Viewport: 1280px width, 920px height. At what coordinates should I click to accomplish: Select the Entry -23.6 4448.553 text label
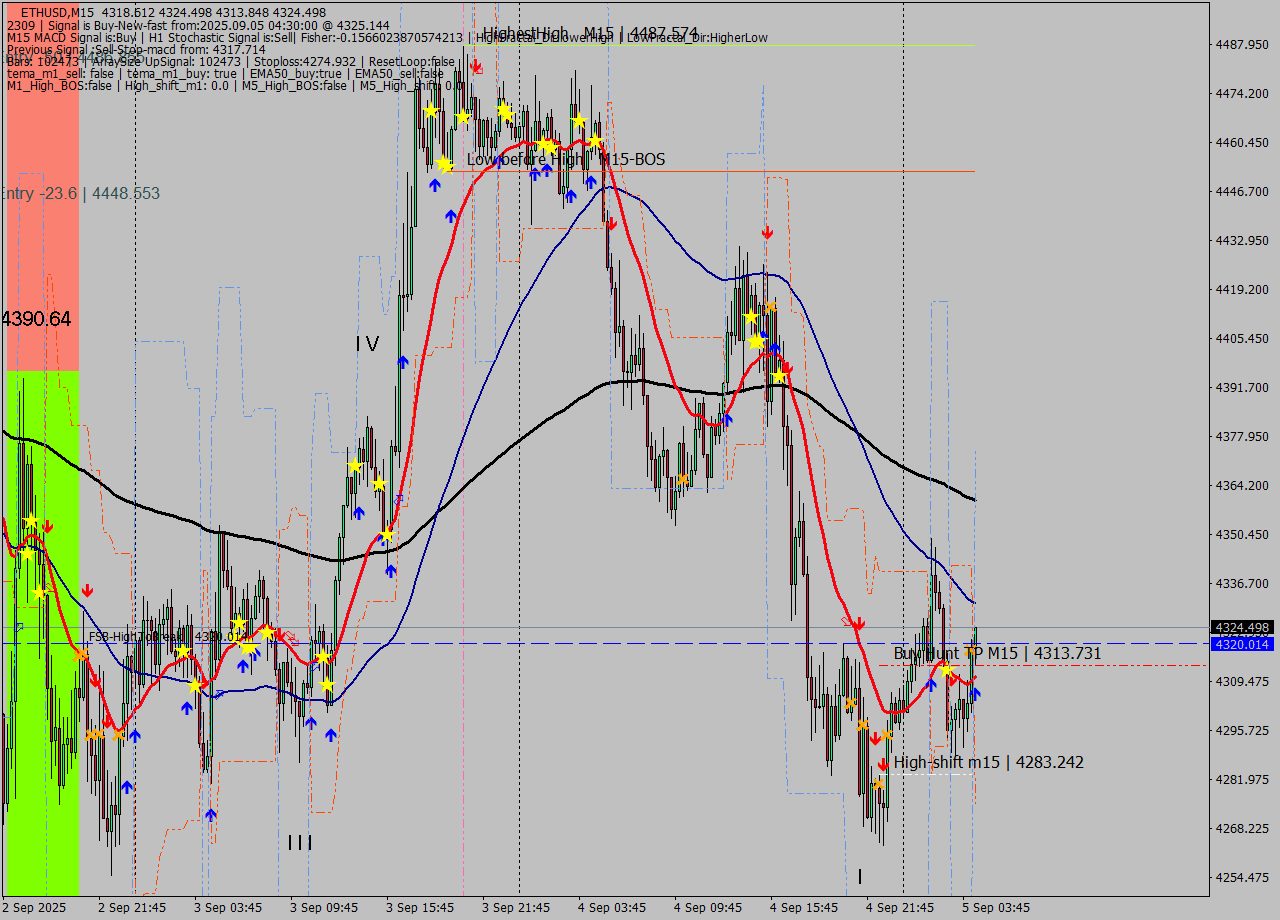(x=80, y=193)
